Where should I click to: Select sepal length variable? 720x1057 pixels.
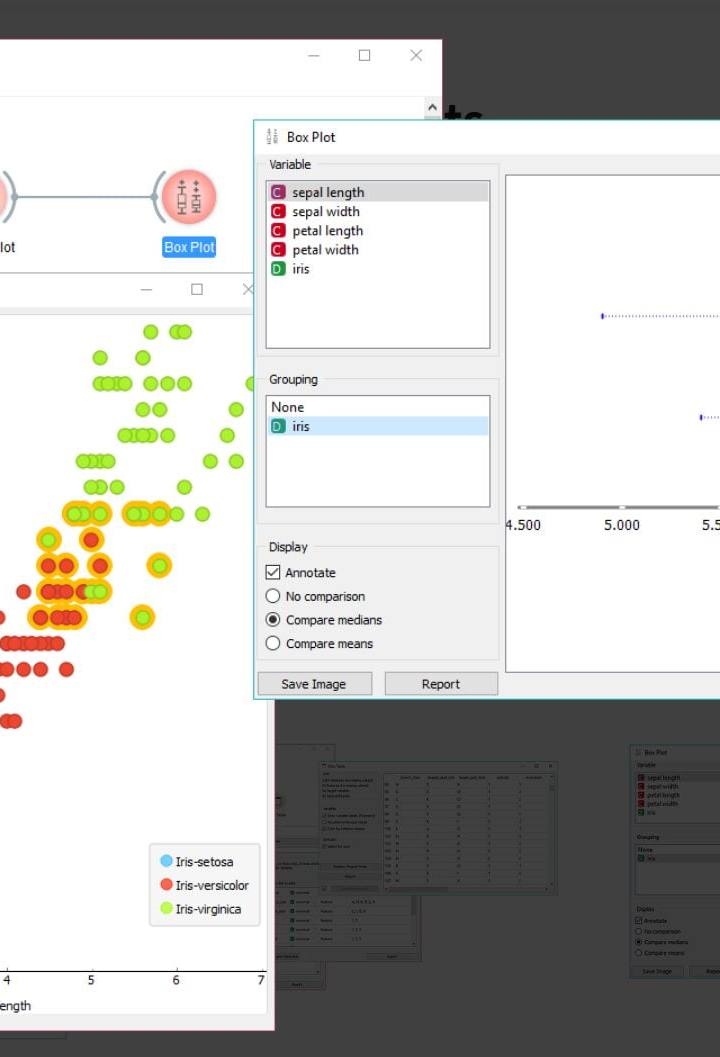point(378,192)
